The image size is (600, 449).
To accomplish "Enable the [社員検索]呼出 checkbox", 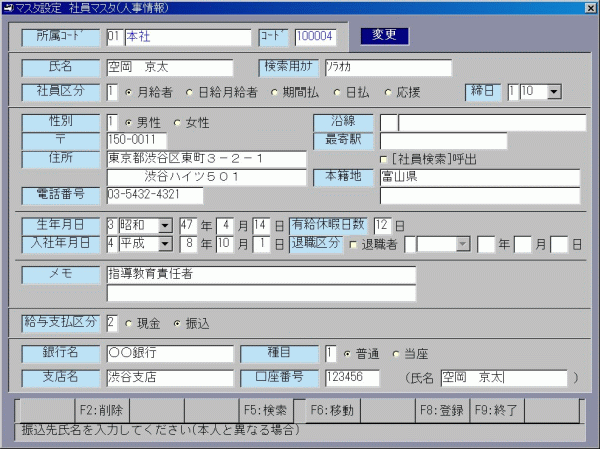I will pyautogui.click(x=384, y=158).
